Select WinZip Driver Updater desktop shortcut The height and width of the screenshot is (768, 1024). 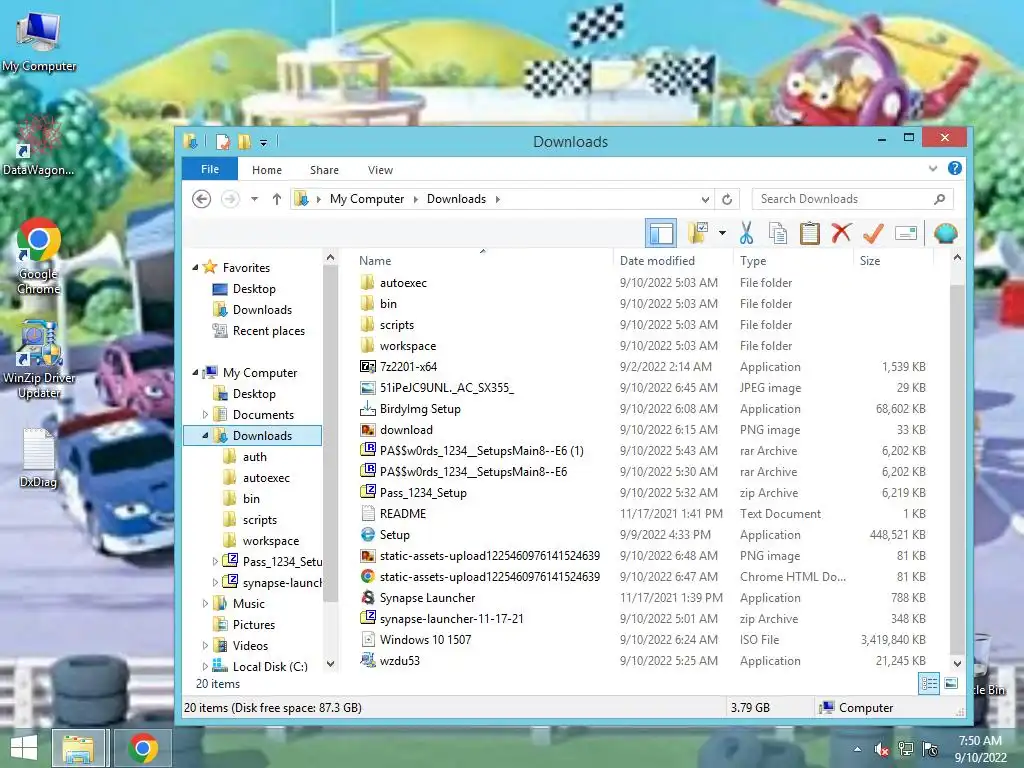39,359
